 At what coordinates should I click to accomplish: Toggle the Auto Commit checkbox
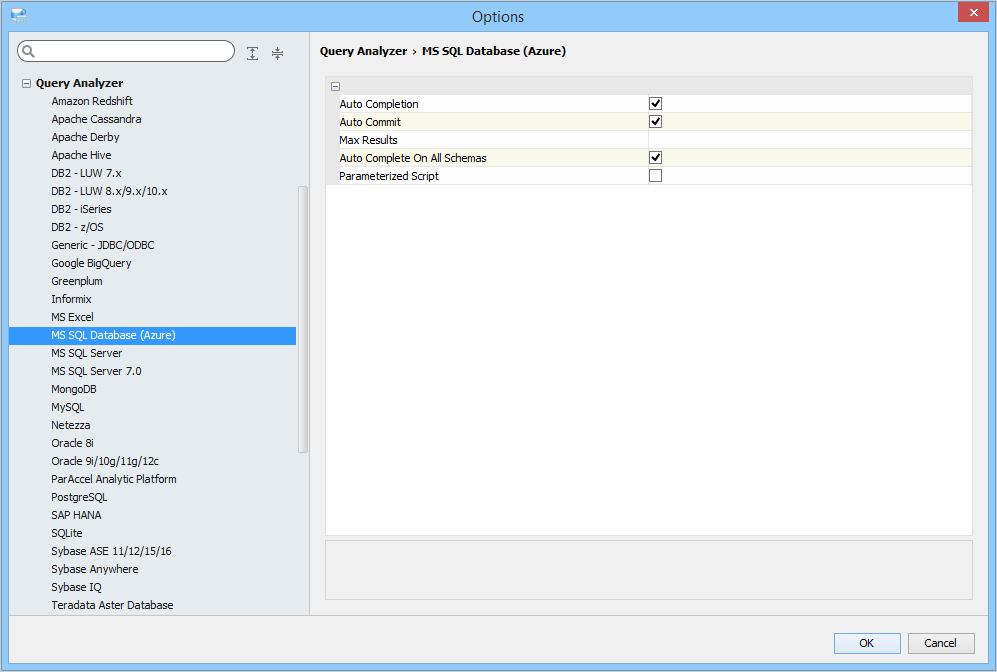point(655,121)
